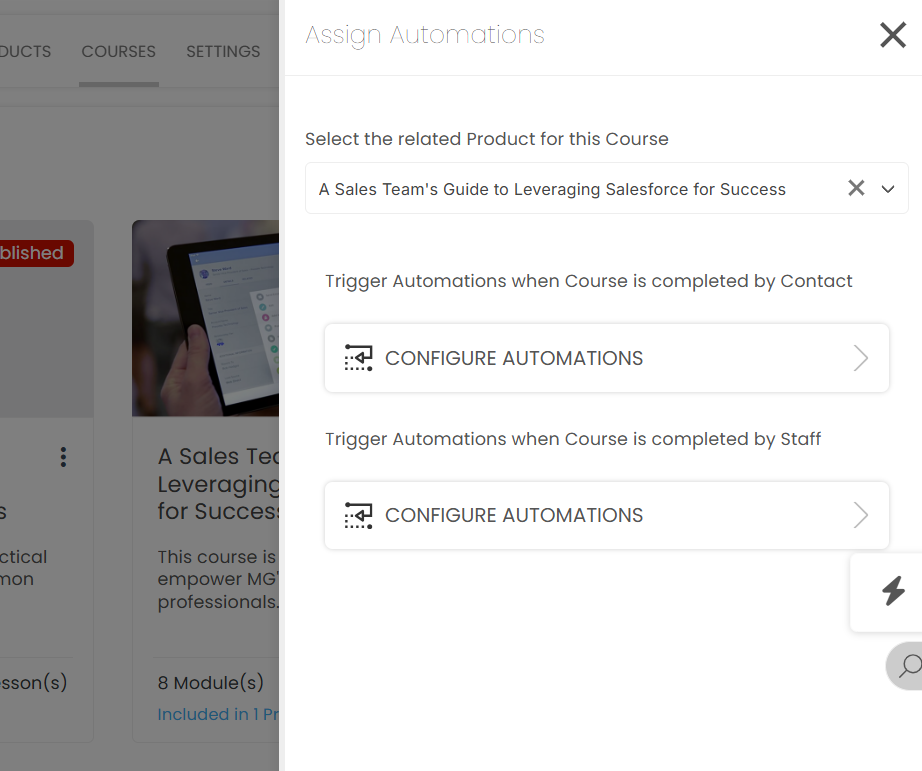Switch to the Settings tab
This screenshot has width=922, height=771.
click(x=223, y=52)
